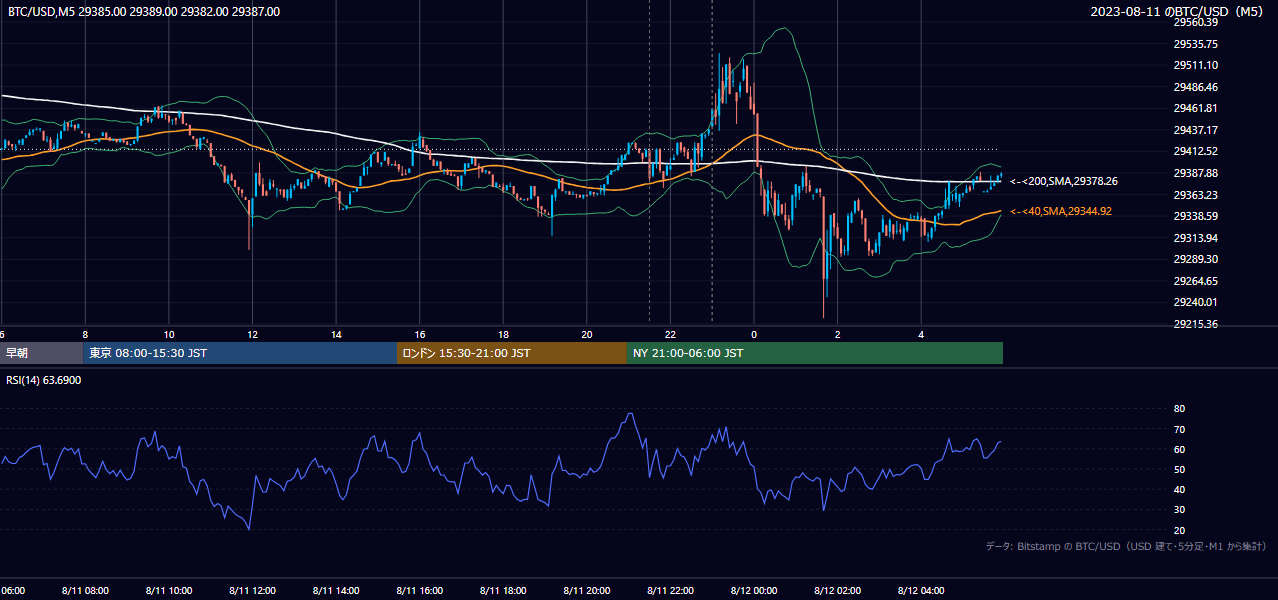This screenshot has height=600, width=1278.
Task: Click price axis value 29437.17
Action: [x=1195, y=130]
